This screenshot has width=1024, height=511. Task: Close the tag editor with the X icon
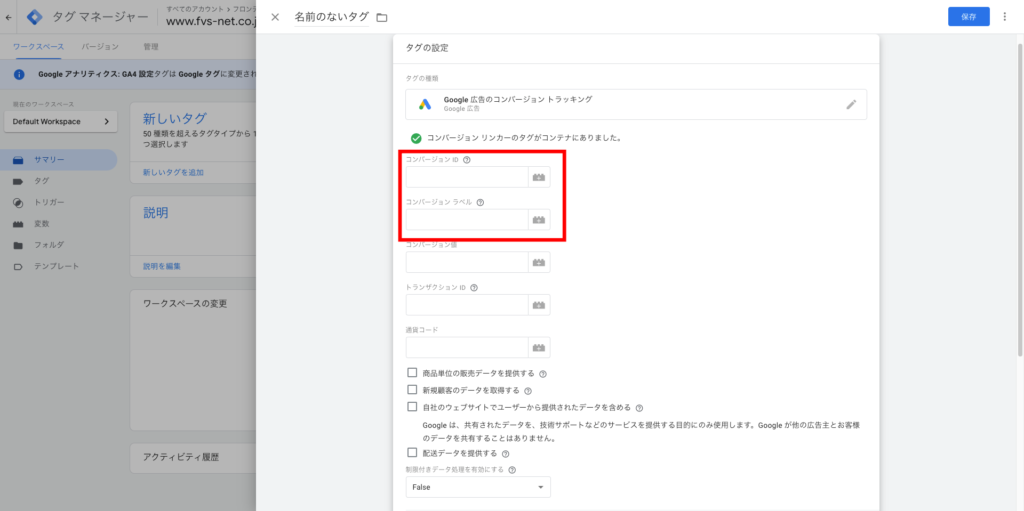[x=275, y=18]
